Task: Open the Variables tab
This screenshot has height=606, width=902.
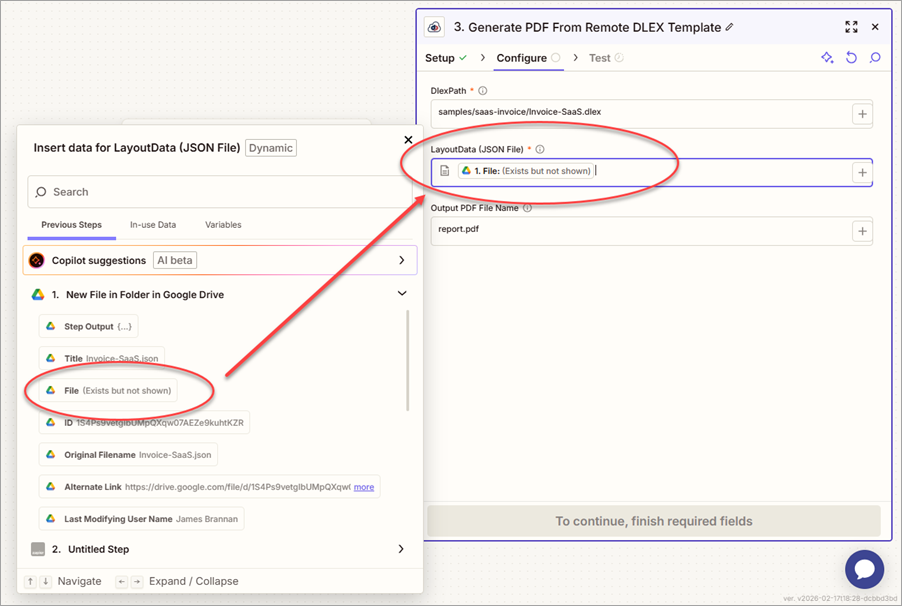Action: click(223, 225)
